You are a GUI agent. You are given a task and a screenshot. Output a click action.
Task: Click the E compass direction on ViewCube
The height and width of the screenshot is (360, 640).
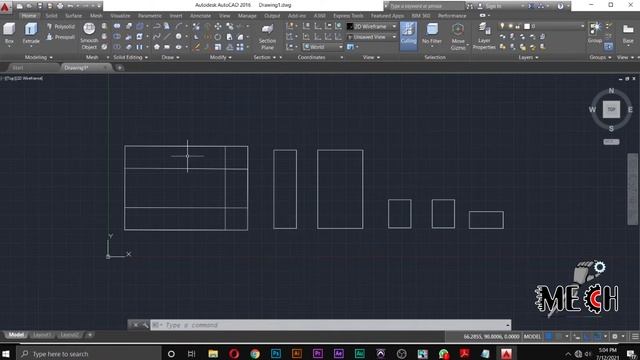(x=630, y=109)
